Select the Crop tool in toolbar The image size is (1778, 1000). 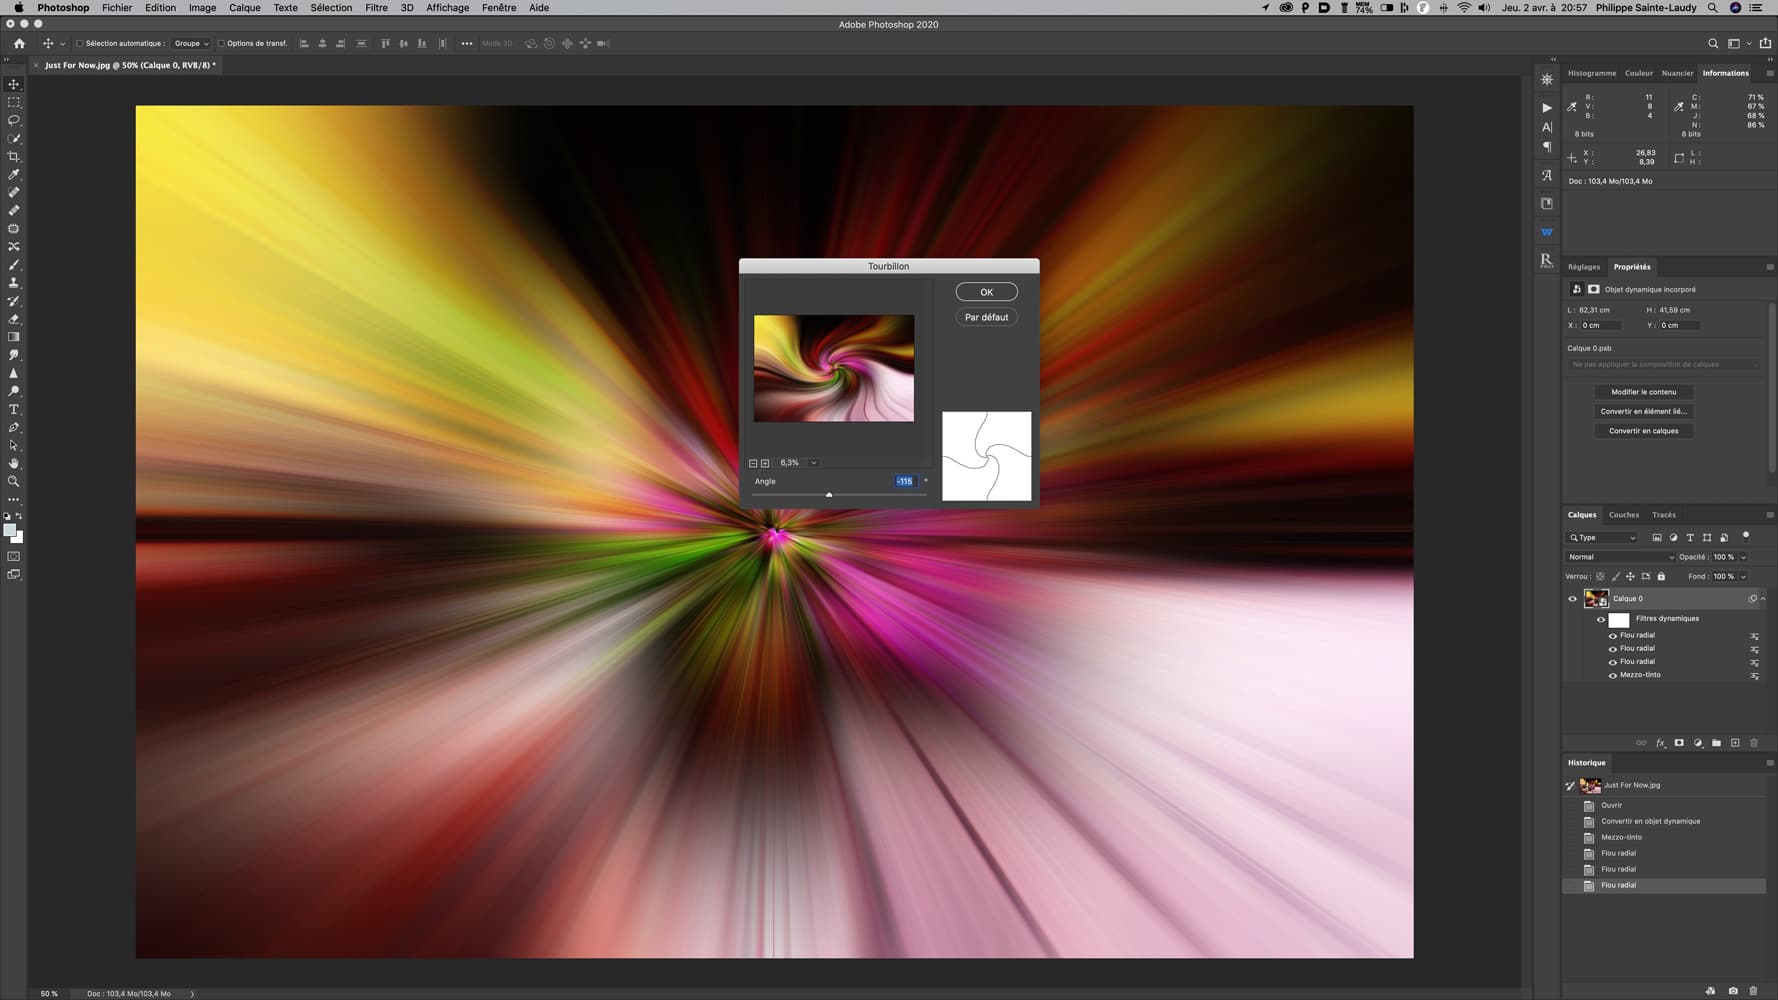point(14,157)
